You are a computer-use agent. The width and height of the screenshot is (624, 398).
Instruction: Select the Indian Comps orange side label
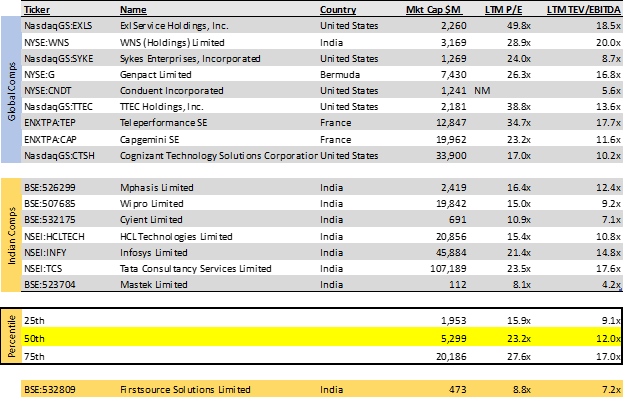coord(11,235)
